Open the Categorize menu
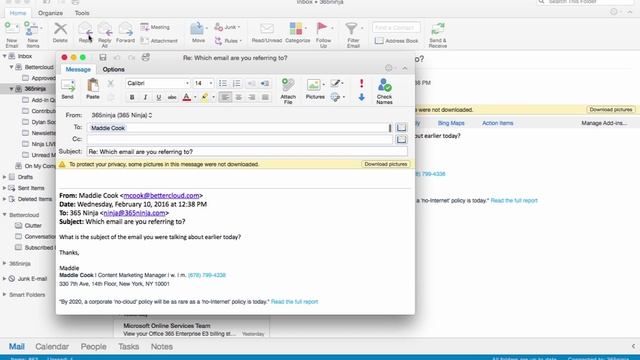This screenshot has height=360, width=640. click(x=298, y=32)
